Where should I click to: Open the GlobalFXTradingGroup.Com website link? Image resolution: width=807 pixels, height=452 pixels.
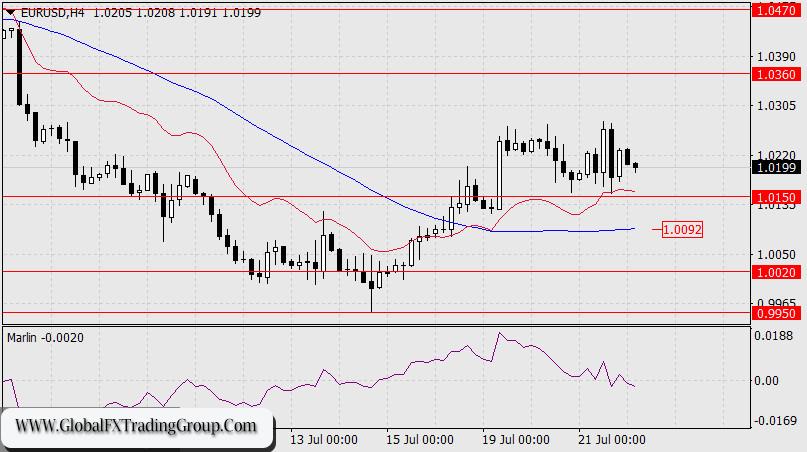click(136, 426)
